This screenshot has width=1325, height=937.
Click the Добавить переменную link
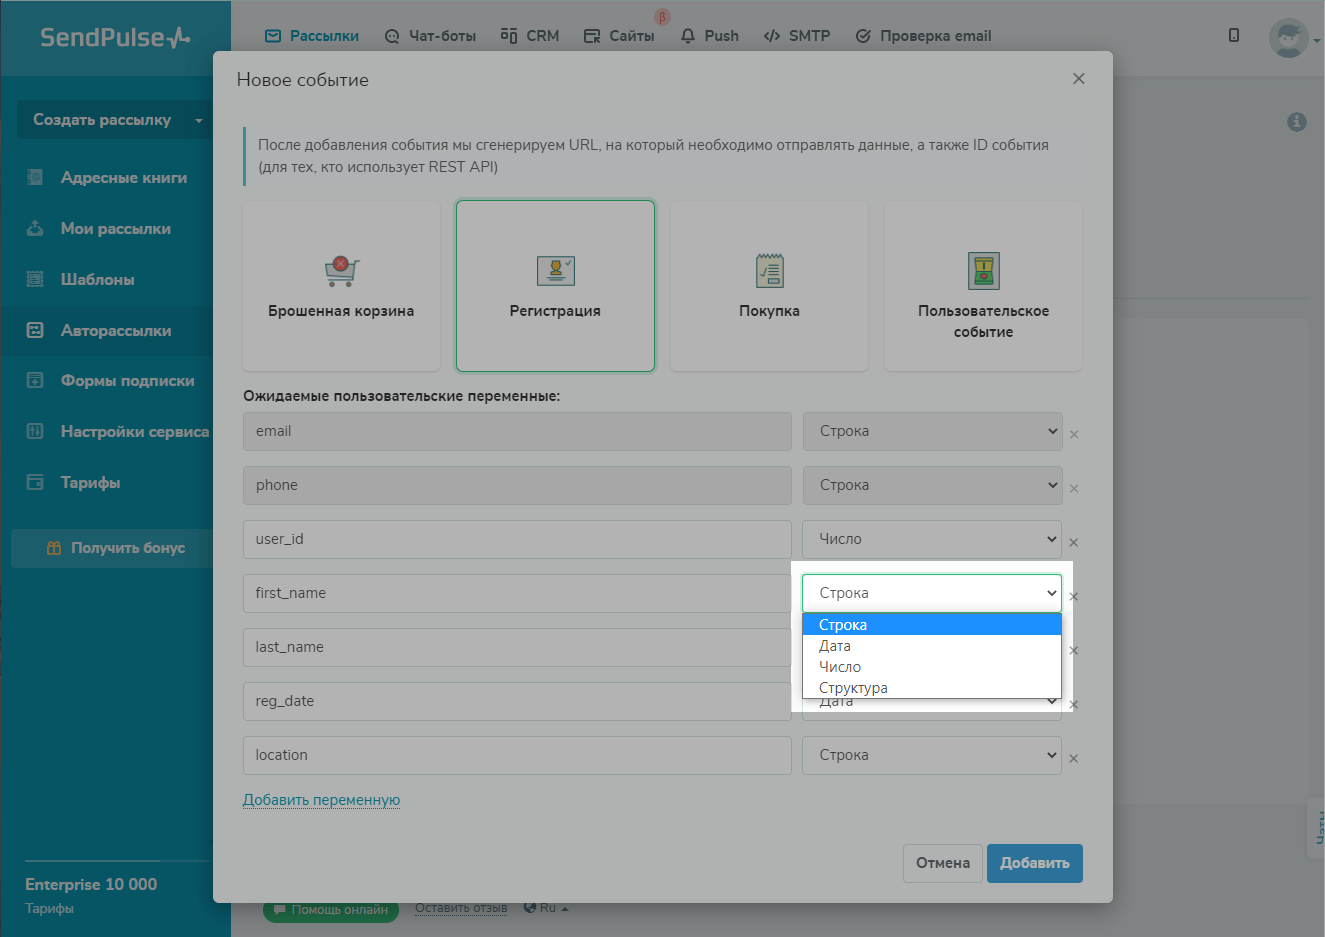point(321,800)
